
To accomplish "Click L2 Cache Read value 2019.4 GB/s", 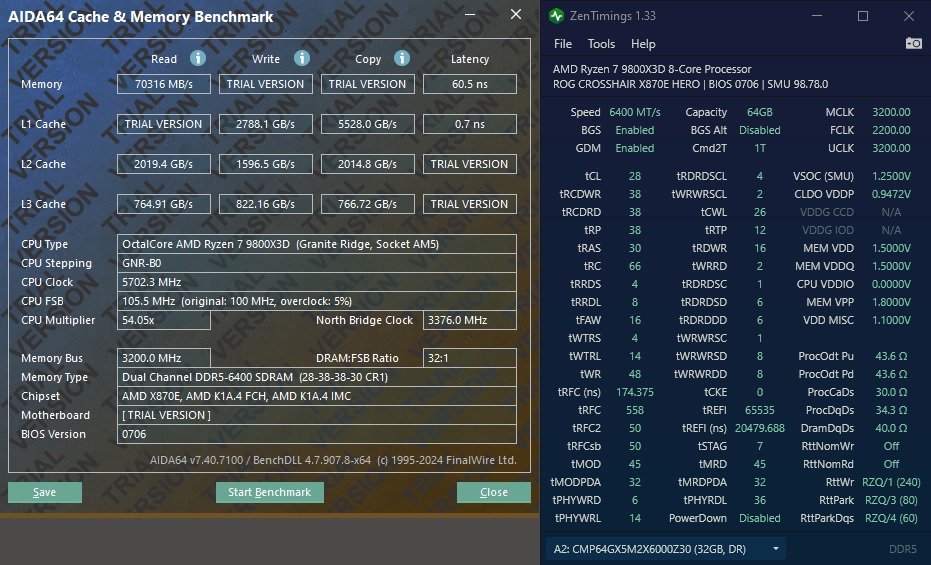I will coord(164,164).
